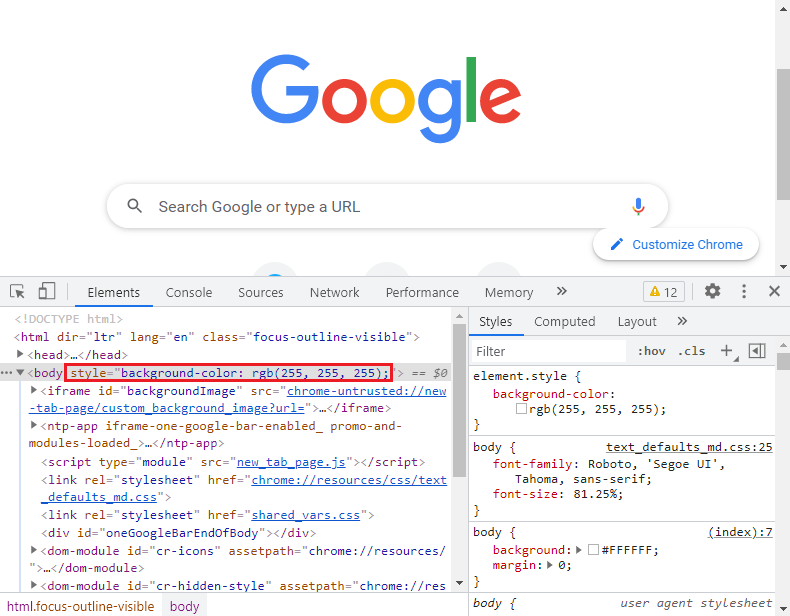Open the Network tab
The height and width of the screenshot is (616, 790).
click(335, 293)
